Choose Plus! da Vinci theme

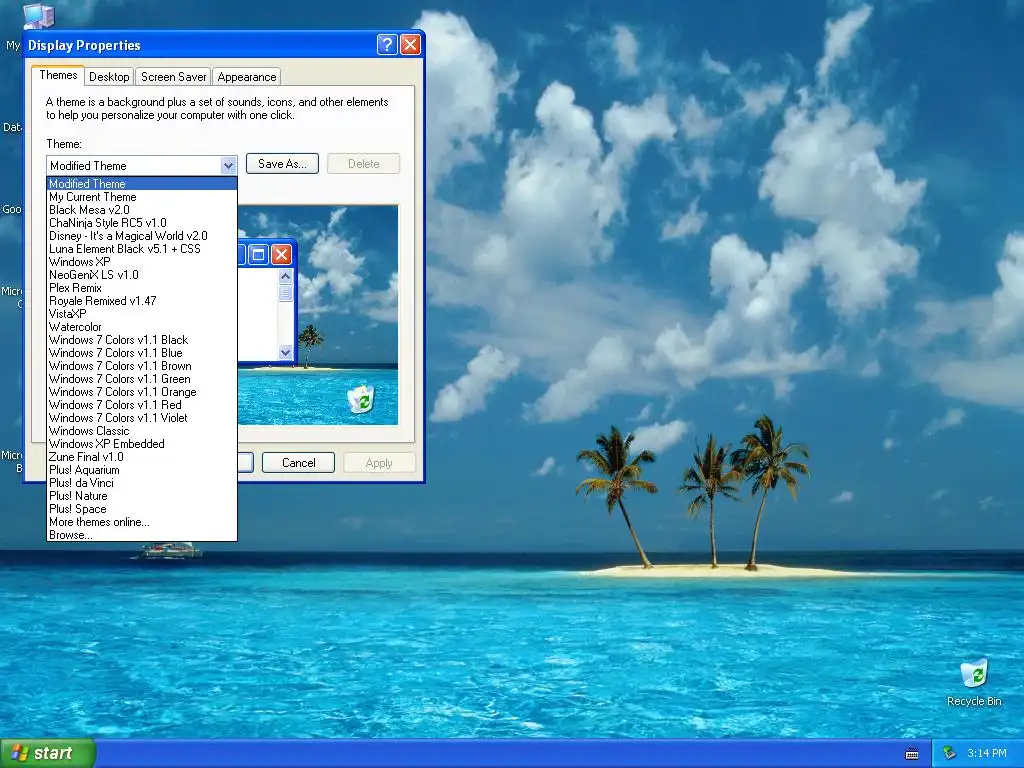click(x=142, y=483)
